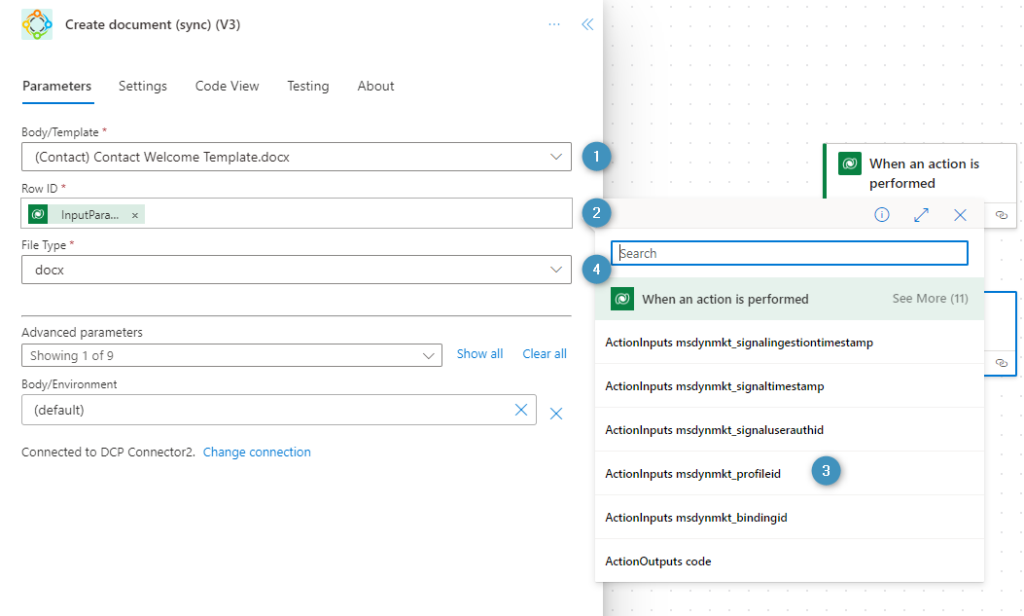The image size is (1024, 616).
Task: Remove the Body/Environment advanced parameter
Action: [x=556, y=413]
